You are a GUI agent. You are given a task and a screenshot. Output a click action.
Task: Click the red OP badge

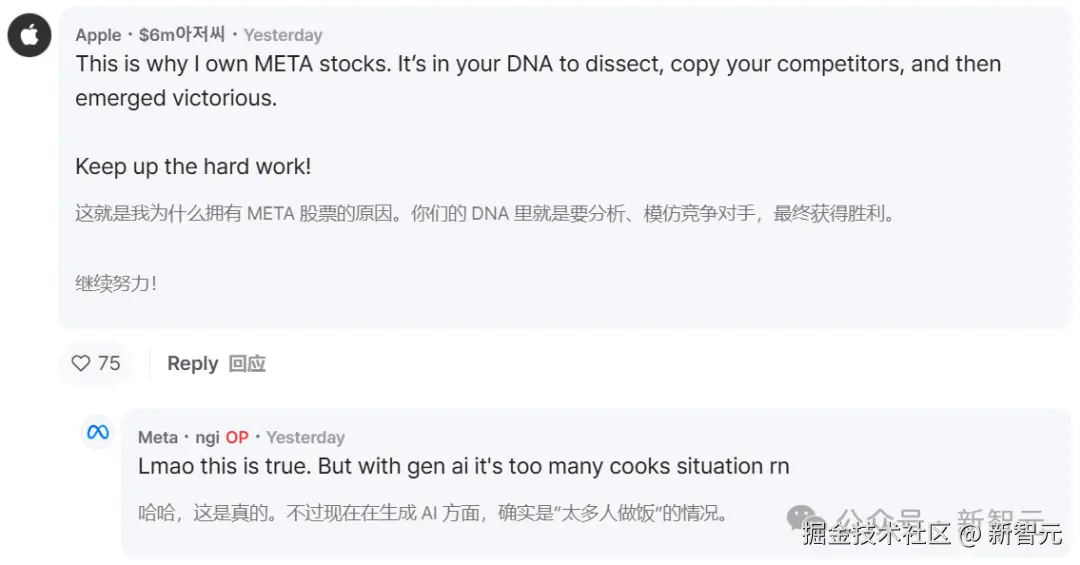tap(237, 437)
